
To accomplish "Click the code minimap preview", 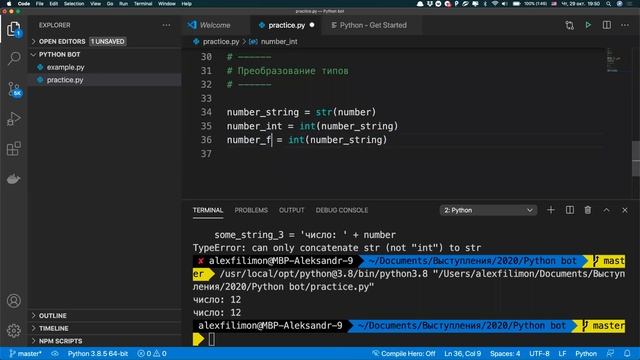I will (613, 60).
